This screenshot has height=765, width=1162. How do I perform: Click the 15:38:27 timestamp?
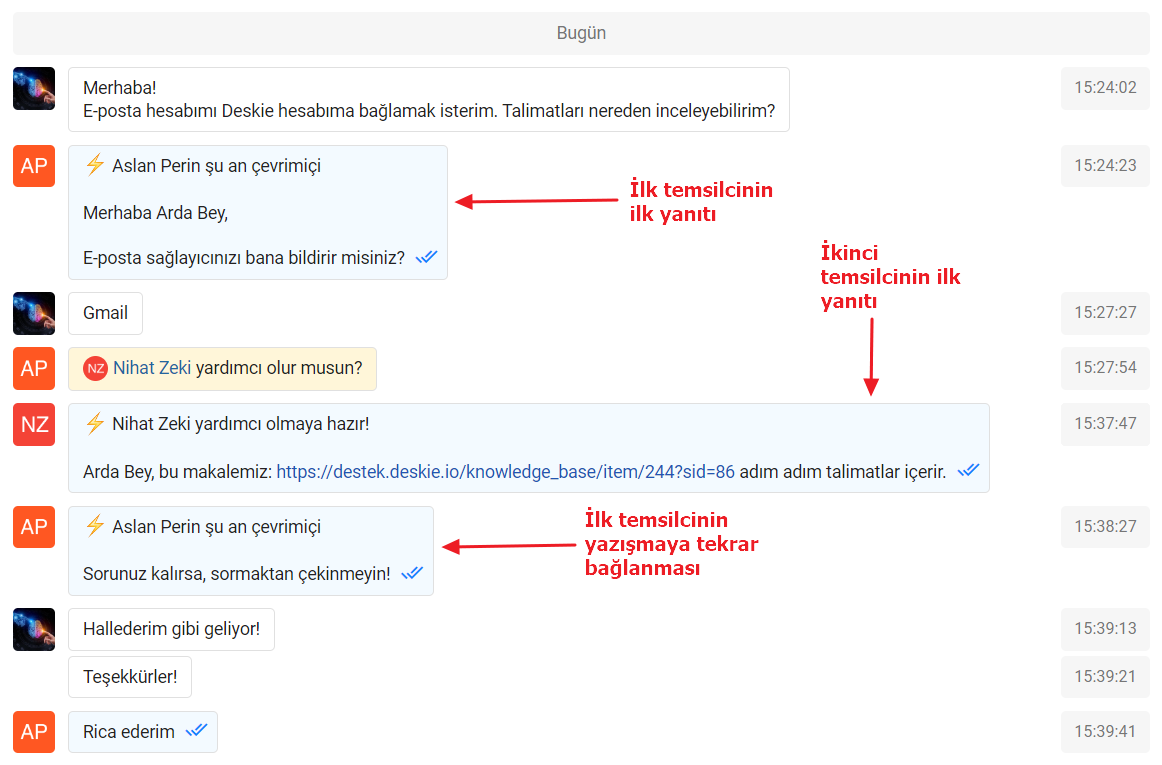click(x=1105, y=527)
